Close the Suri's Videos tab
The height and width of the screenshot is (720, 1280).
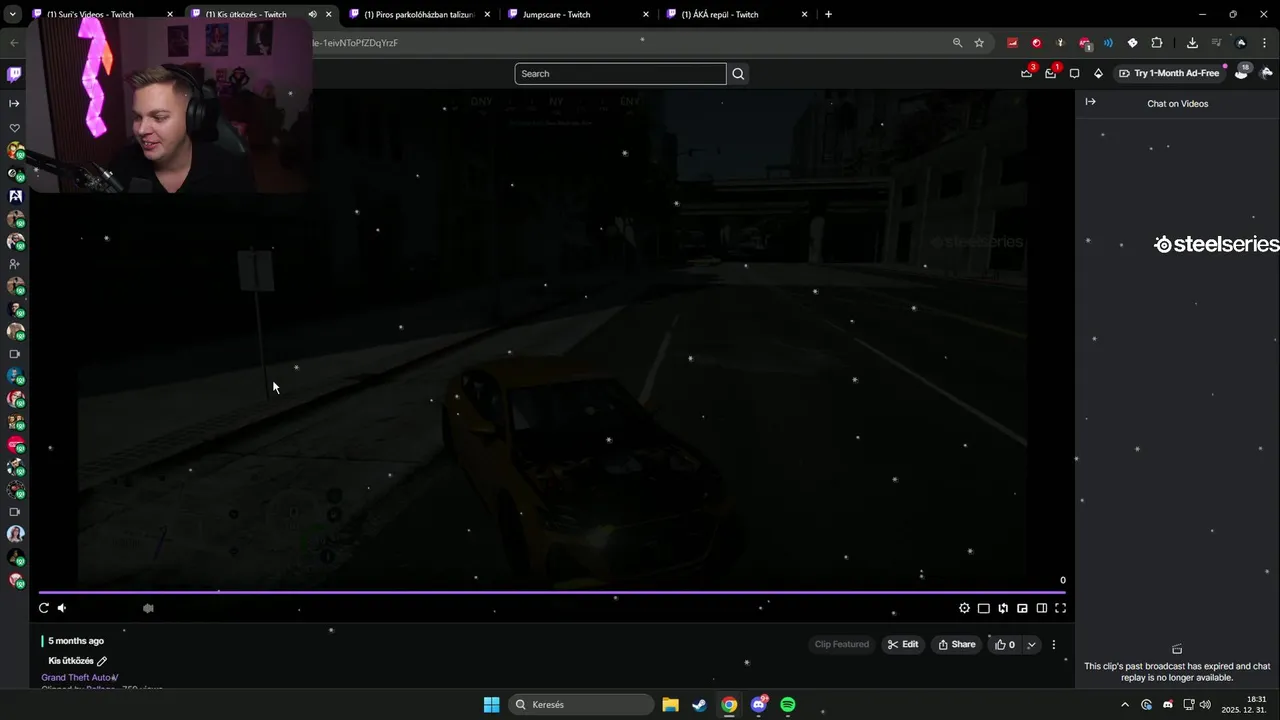(170, 15)
